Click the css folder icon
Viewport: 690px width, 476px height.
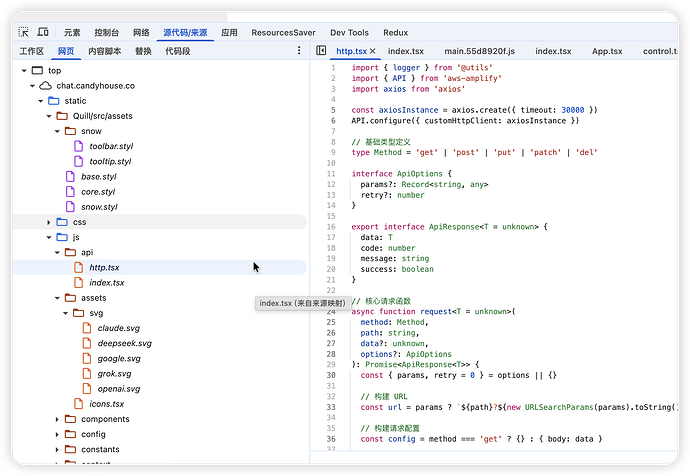click(62, 222)
